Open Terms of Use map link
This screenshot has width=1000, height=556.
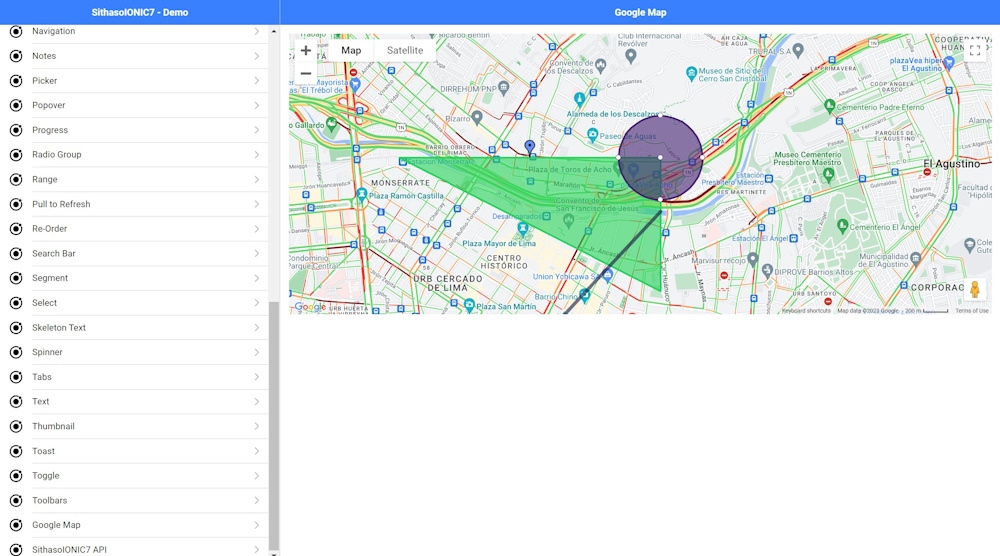click(x=972, y=311)
